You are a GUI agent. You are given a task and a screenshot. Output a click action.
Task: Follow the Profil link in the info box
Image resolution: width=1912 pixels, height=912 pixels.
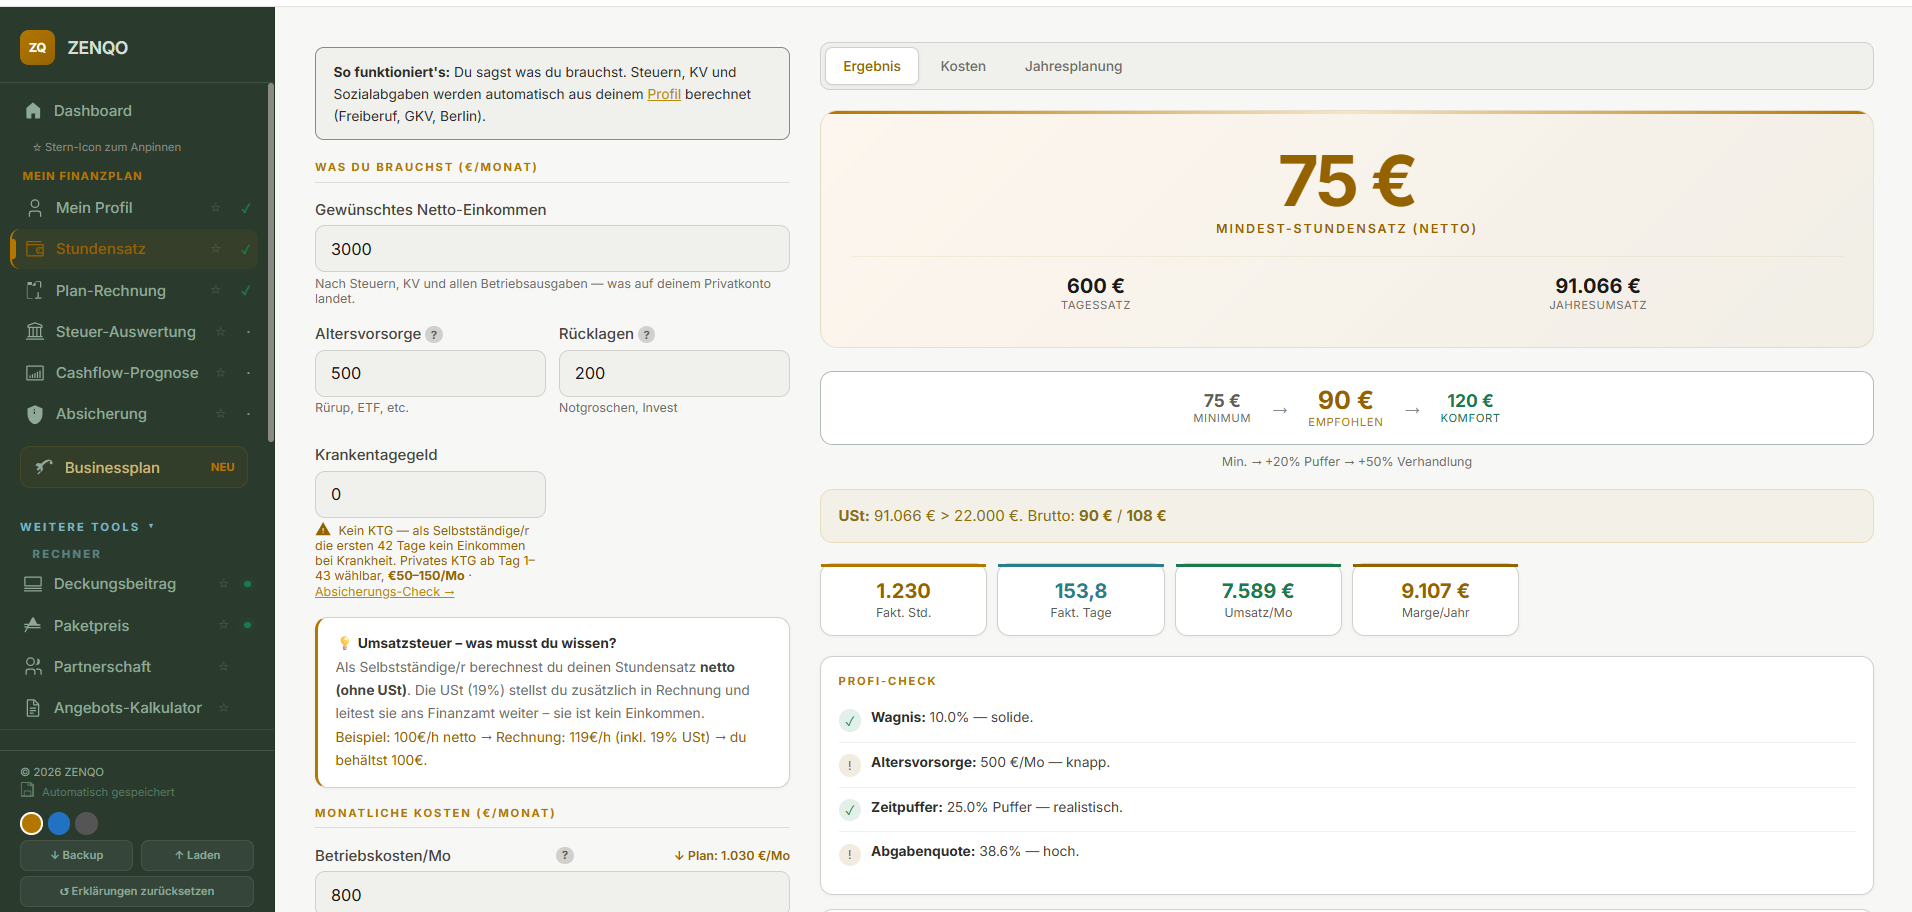point(664,94)
